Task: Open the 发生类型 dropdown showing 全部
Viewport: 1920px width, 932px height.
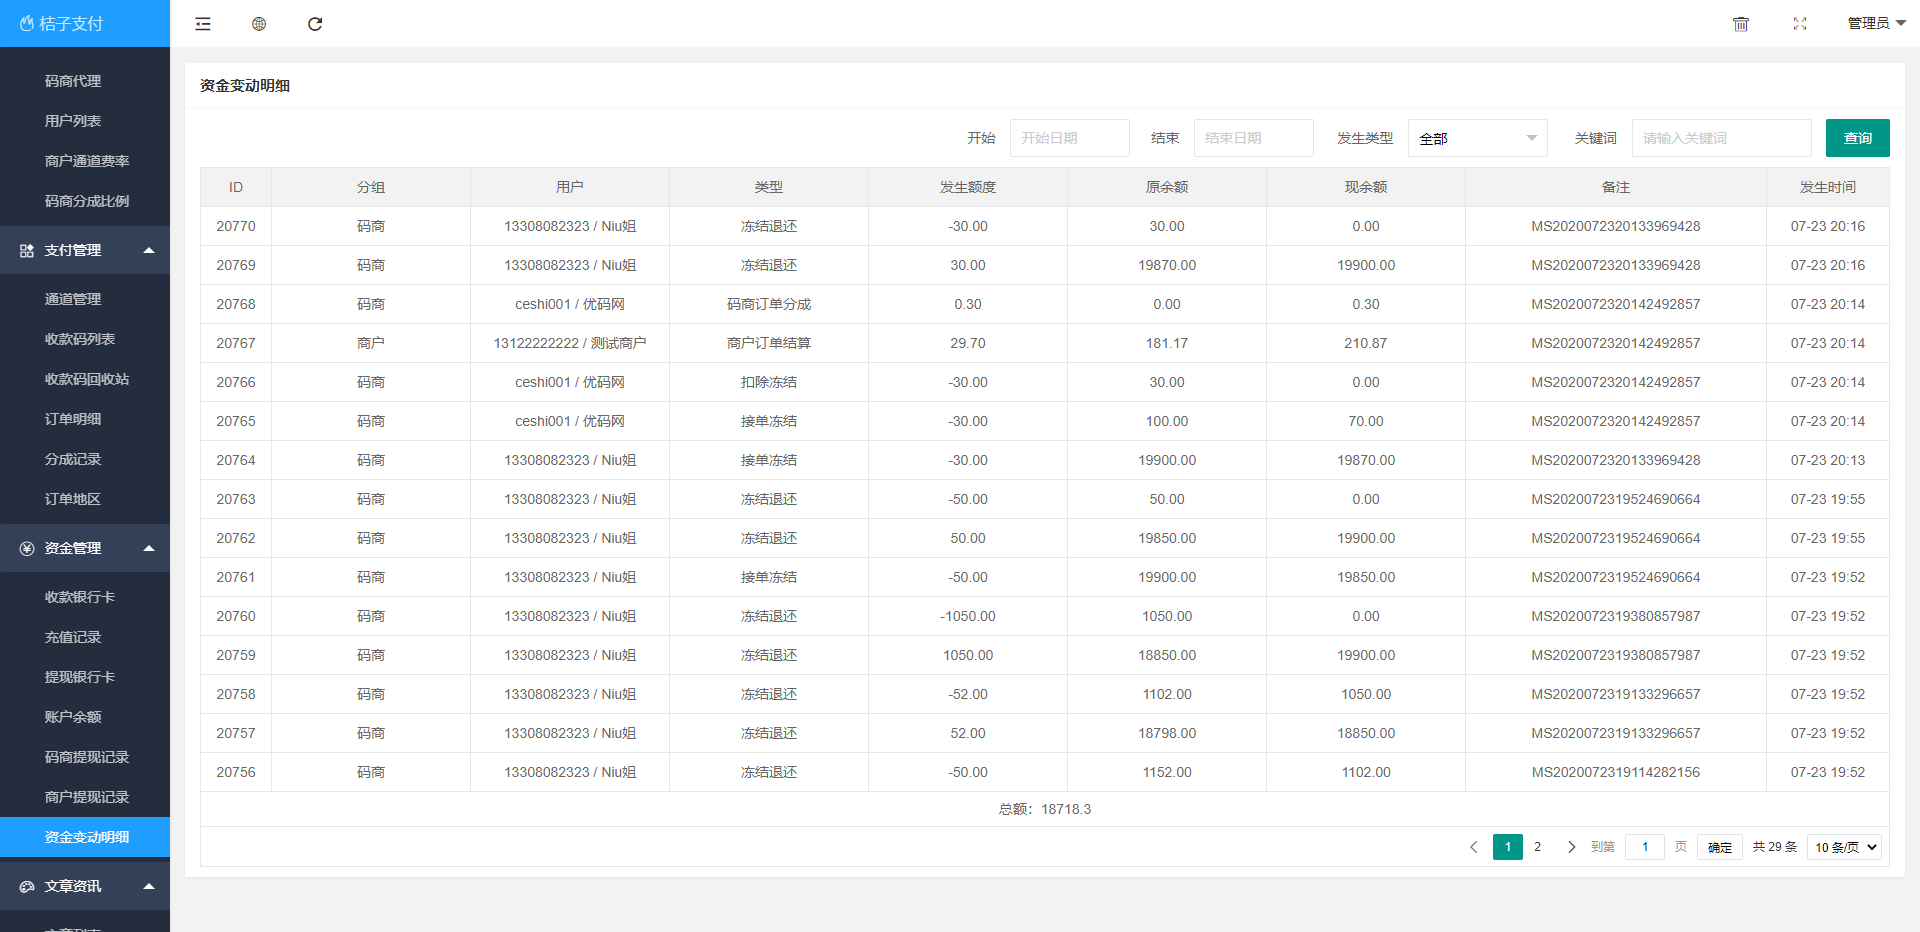Action: 1477,138
